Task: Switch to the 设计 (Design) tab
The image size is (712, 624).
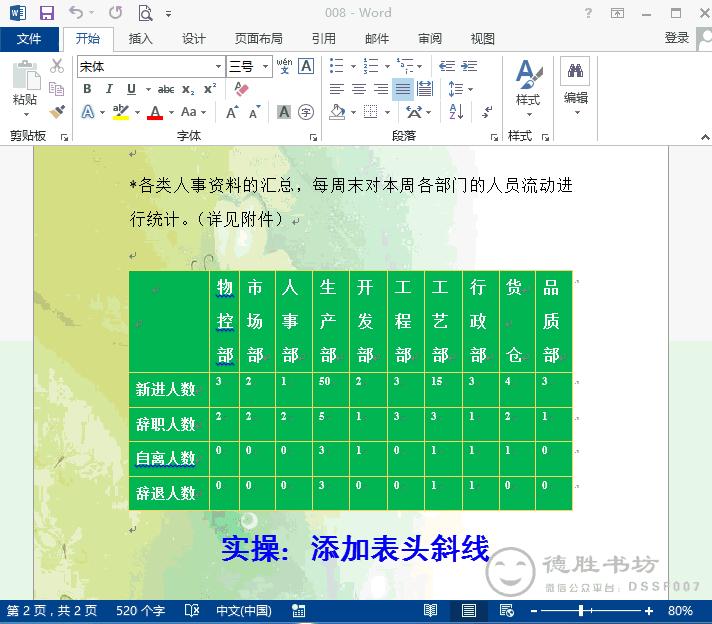Action: tap(194, 39)
